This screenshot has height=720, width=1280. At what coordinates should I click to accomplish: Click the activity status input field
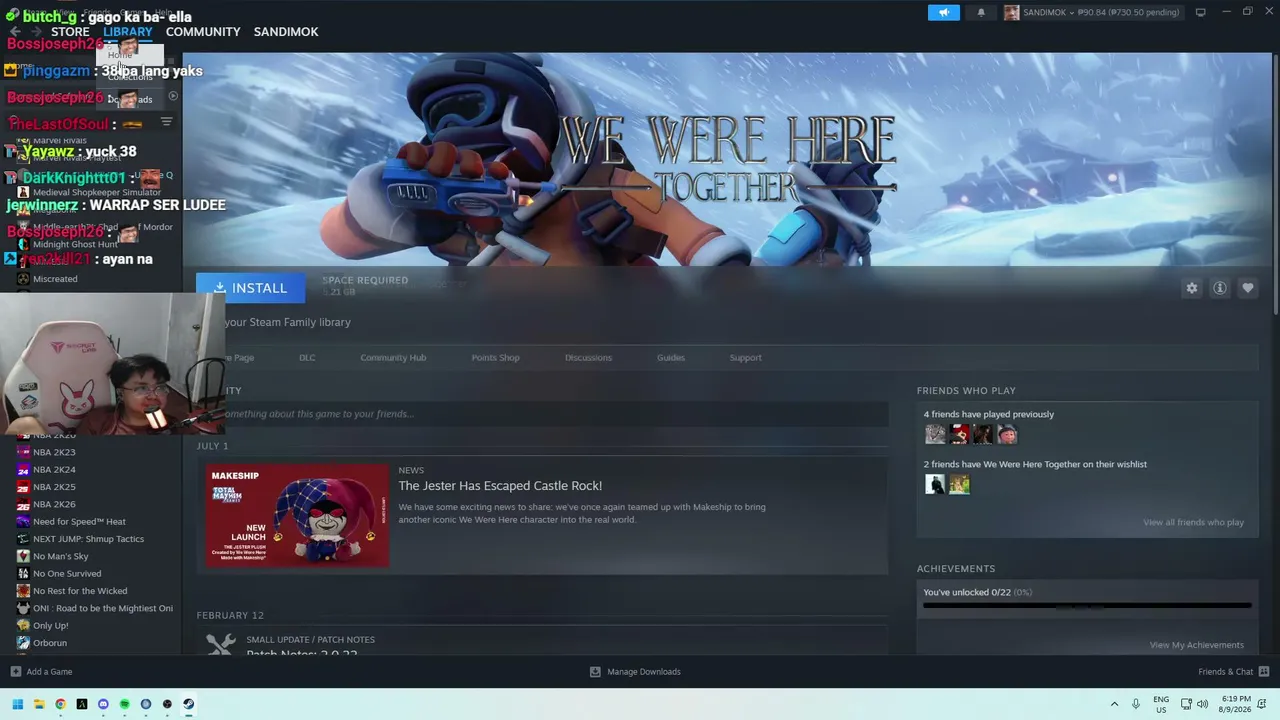click(x=542, y=414)
